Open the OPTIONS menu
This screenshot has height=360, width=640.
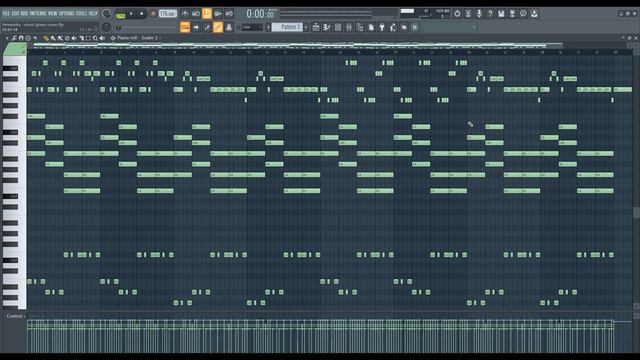(x=67, y=13)
